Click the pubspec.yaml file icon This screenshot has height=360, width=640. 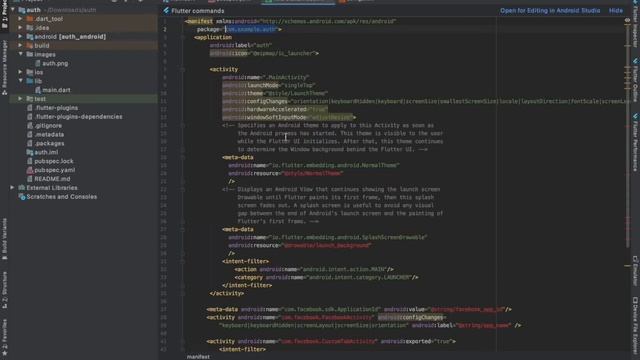click(30, 170)
